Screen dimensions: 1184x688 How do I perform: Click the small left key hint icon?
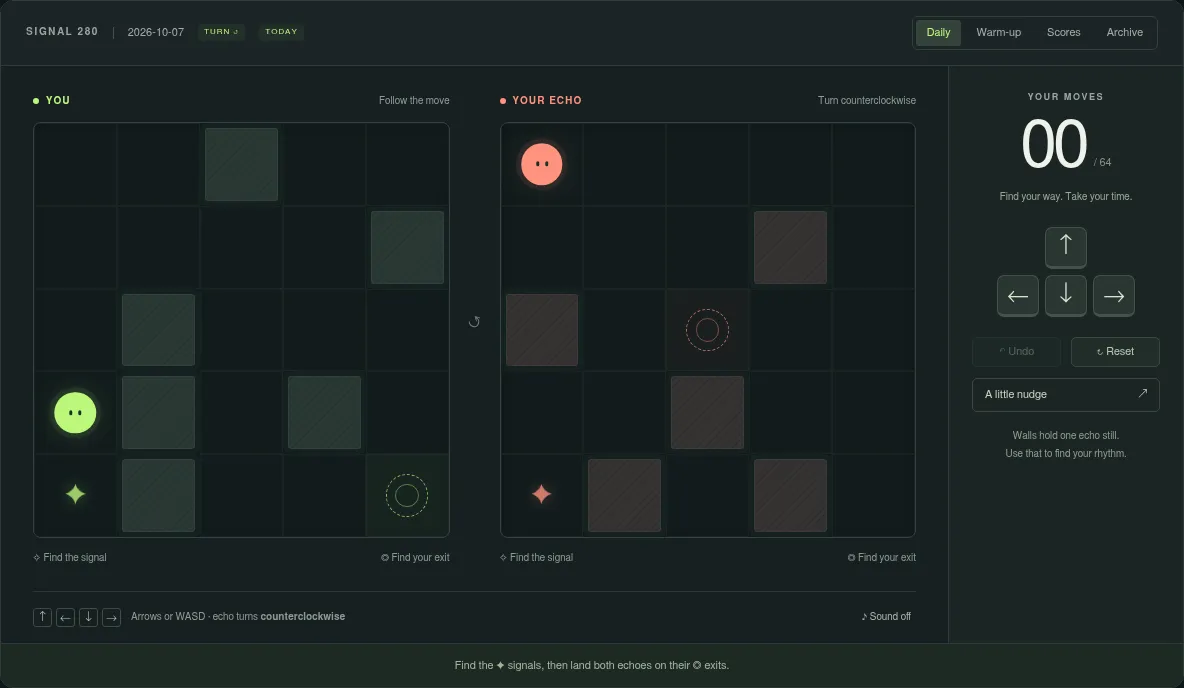[65, 617]
